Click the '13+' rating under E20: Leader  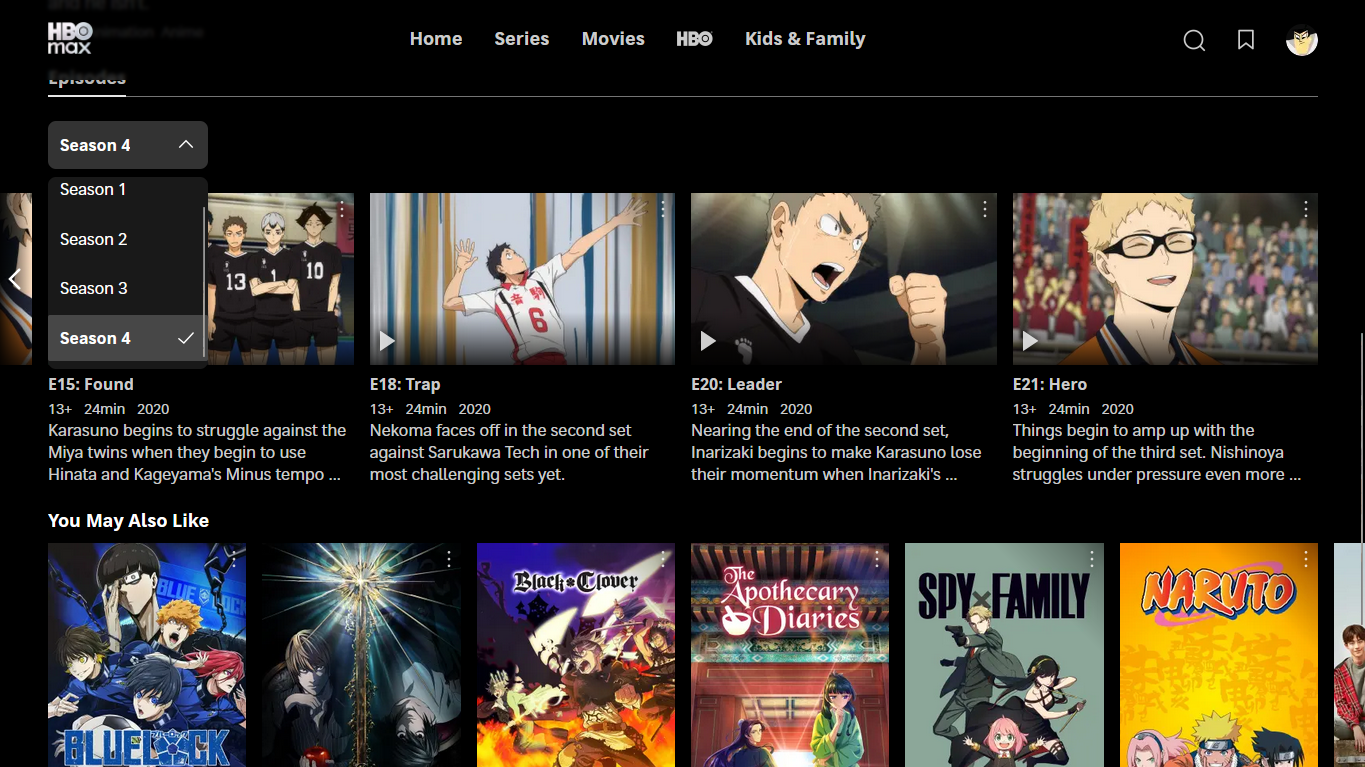coord(703,409)
